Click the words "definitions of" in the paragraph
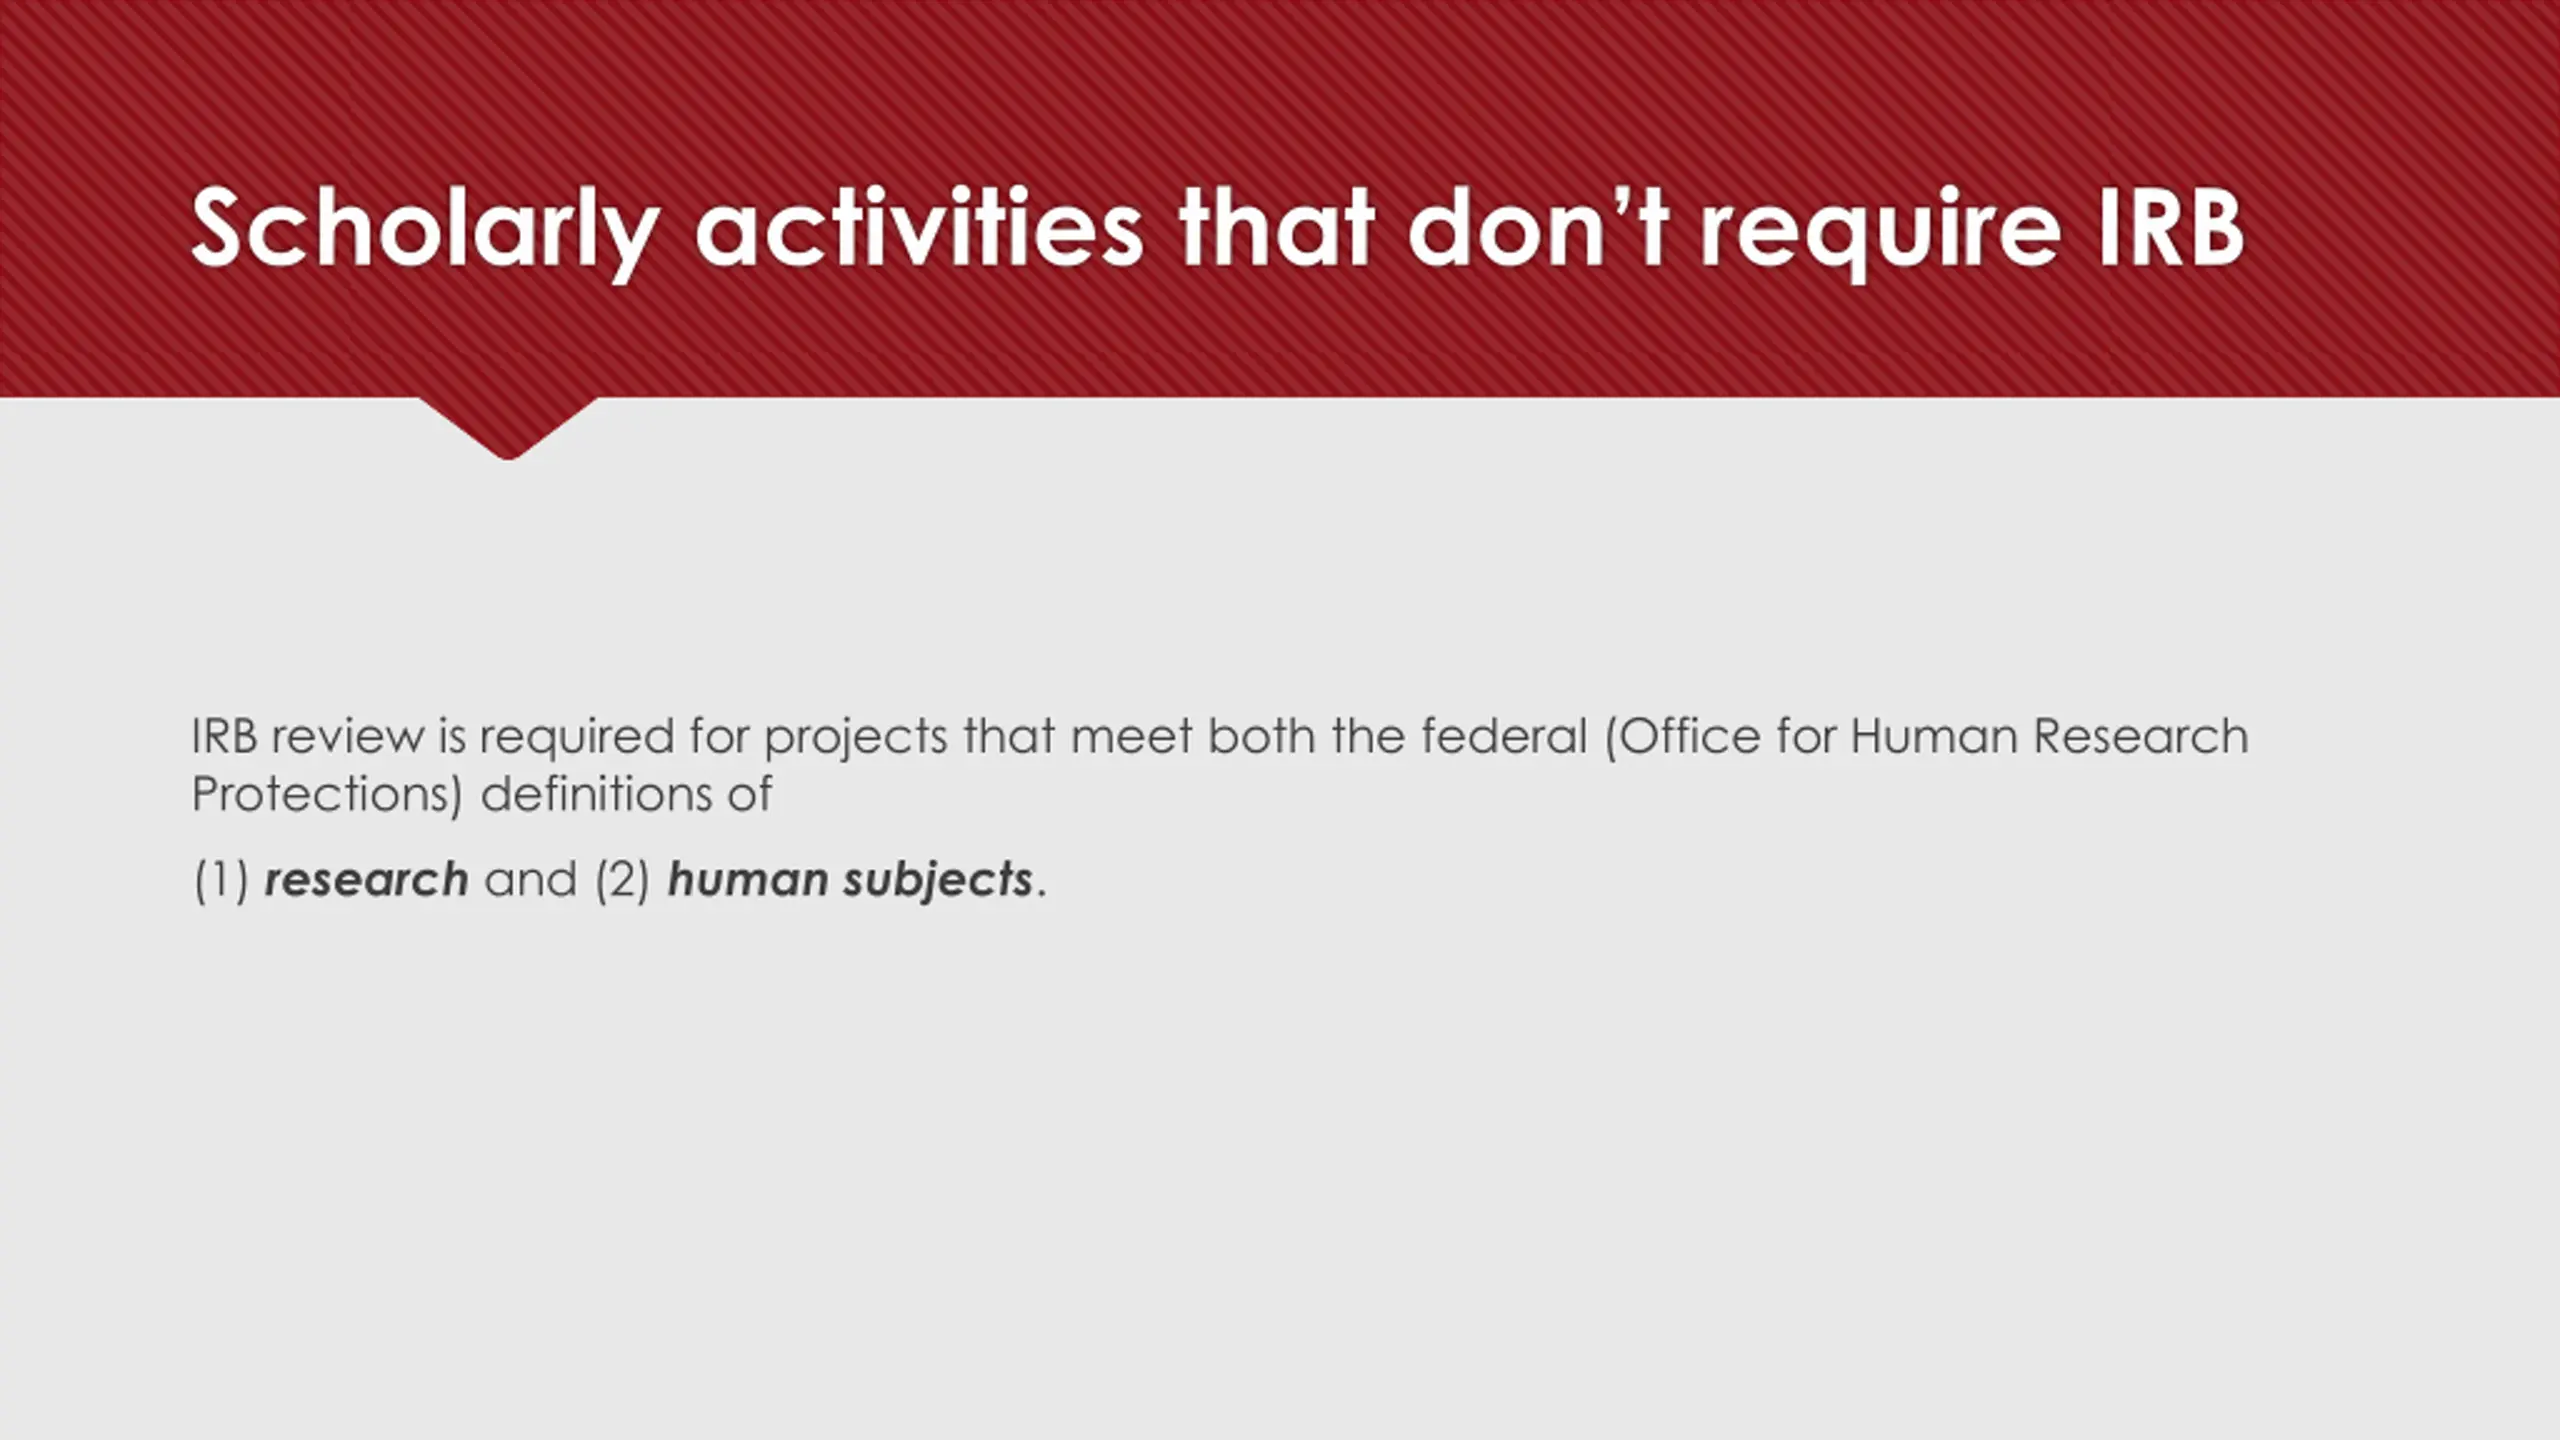 coord(626,795)
